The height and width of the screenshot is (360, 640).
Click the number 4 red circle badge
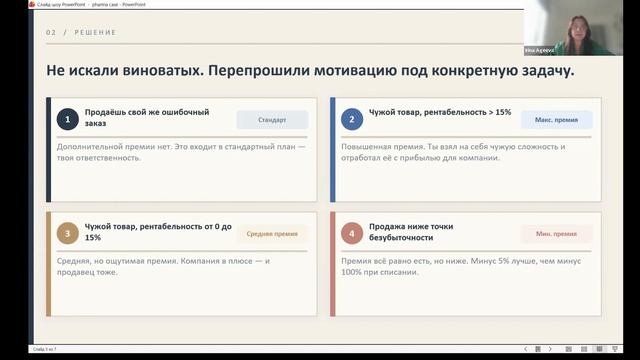[352, 233]
